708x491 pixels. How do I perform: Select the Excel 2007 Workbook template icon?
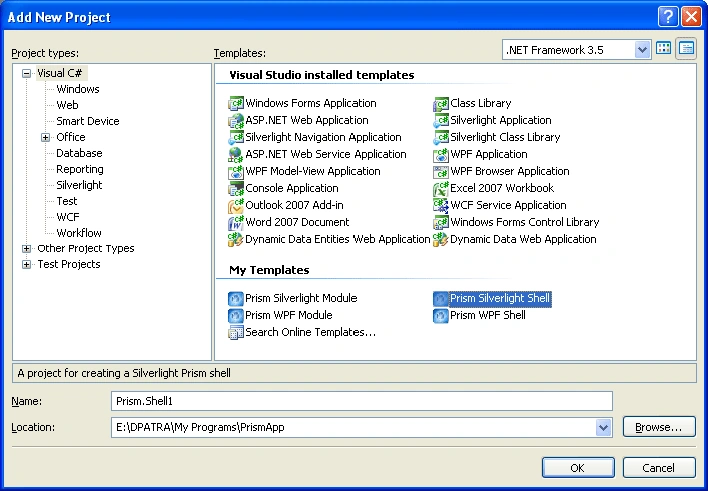441,188
